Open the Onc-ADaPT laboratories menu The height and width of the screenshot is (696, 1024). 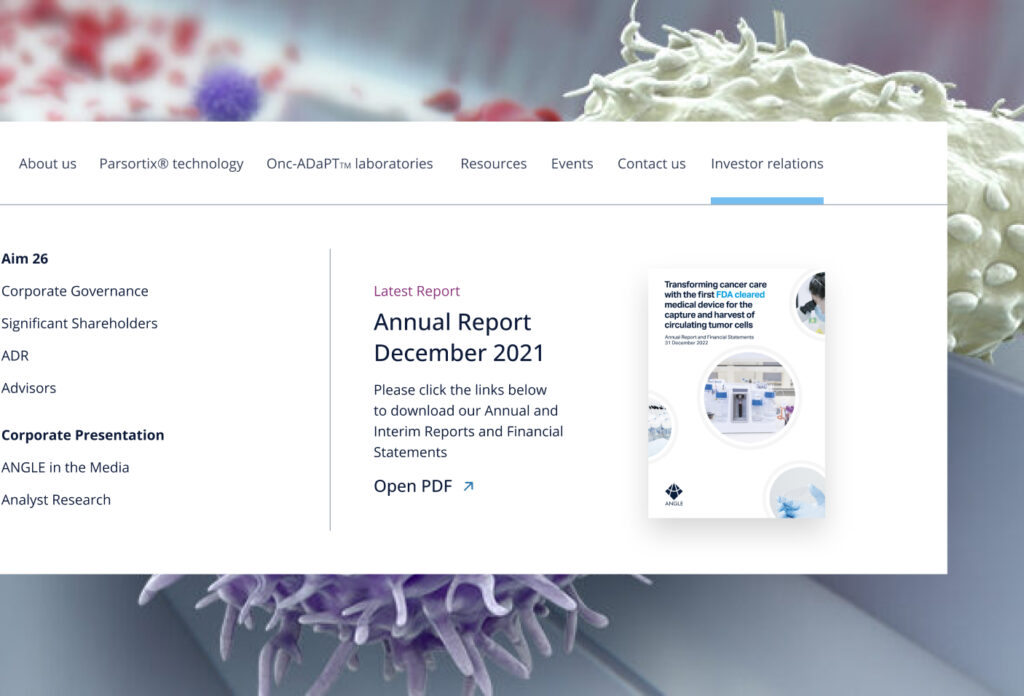coord(349,164)
